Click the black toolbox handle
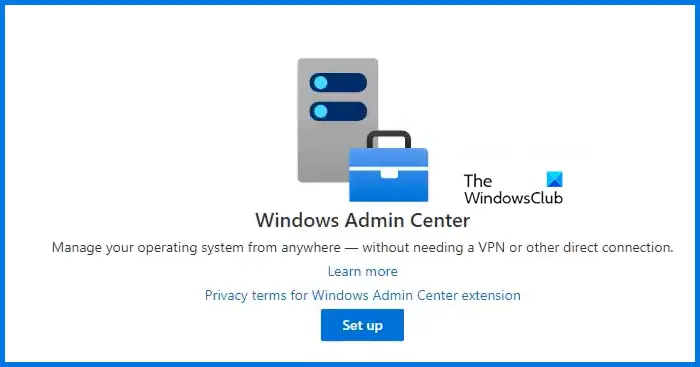The height and width of the screenshot is (367, 700). 389,139
